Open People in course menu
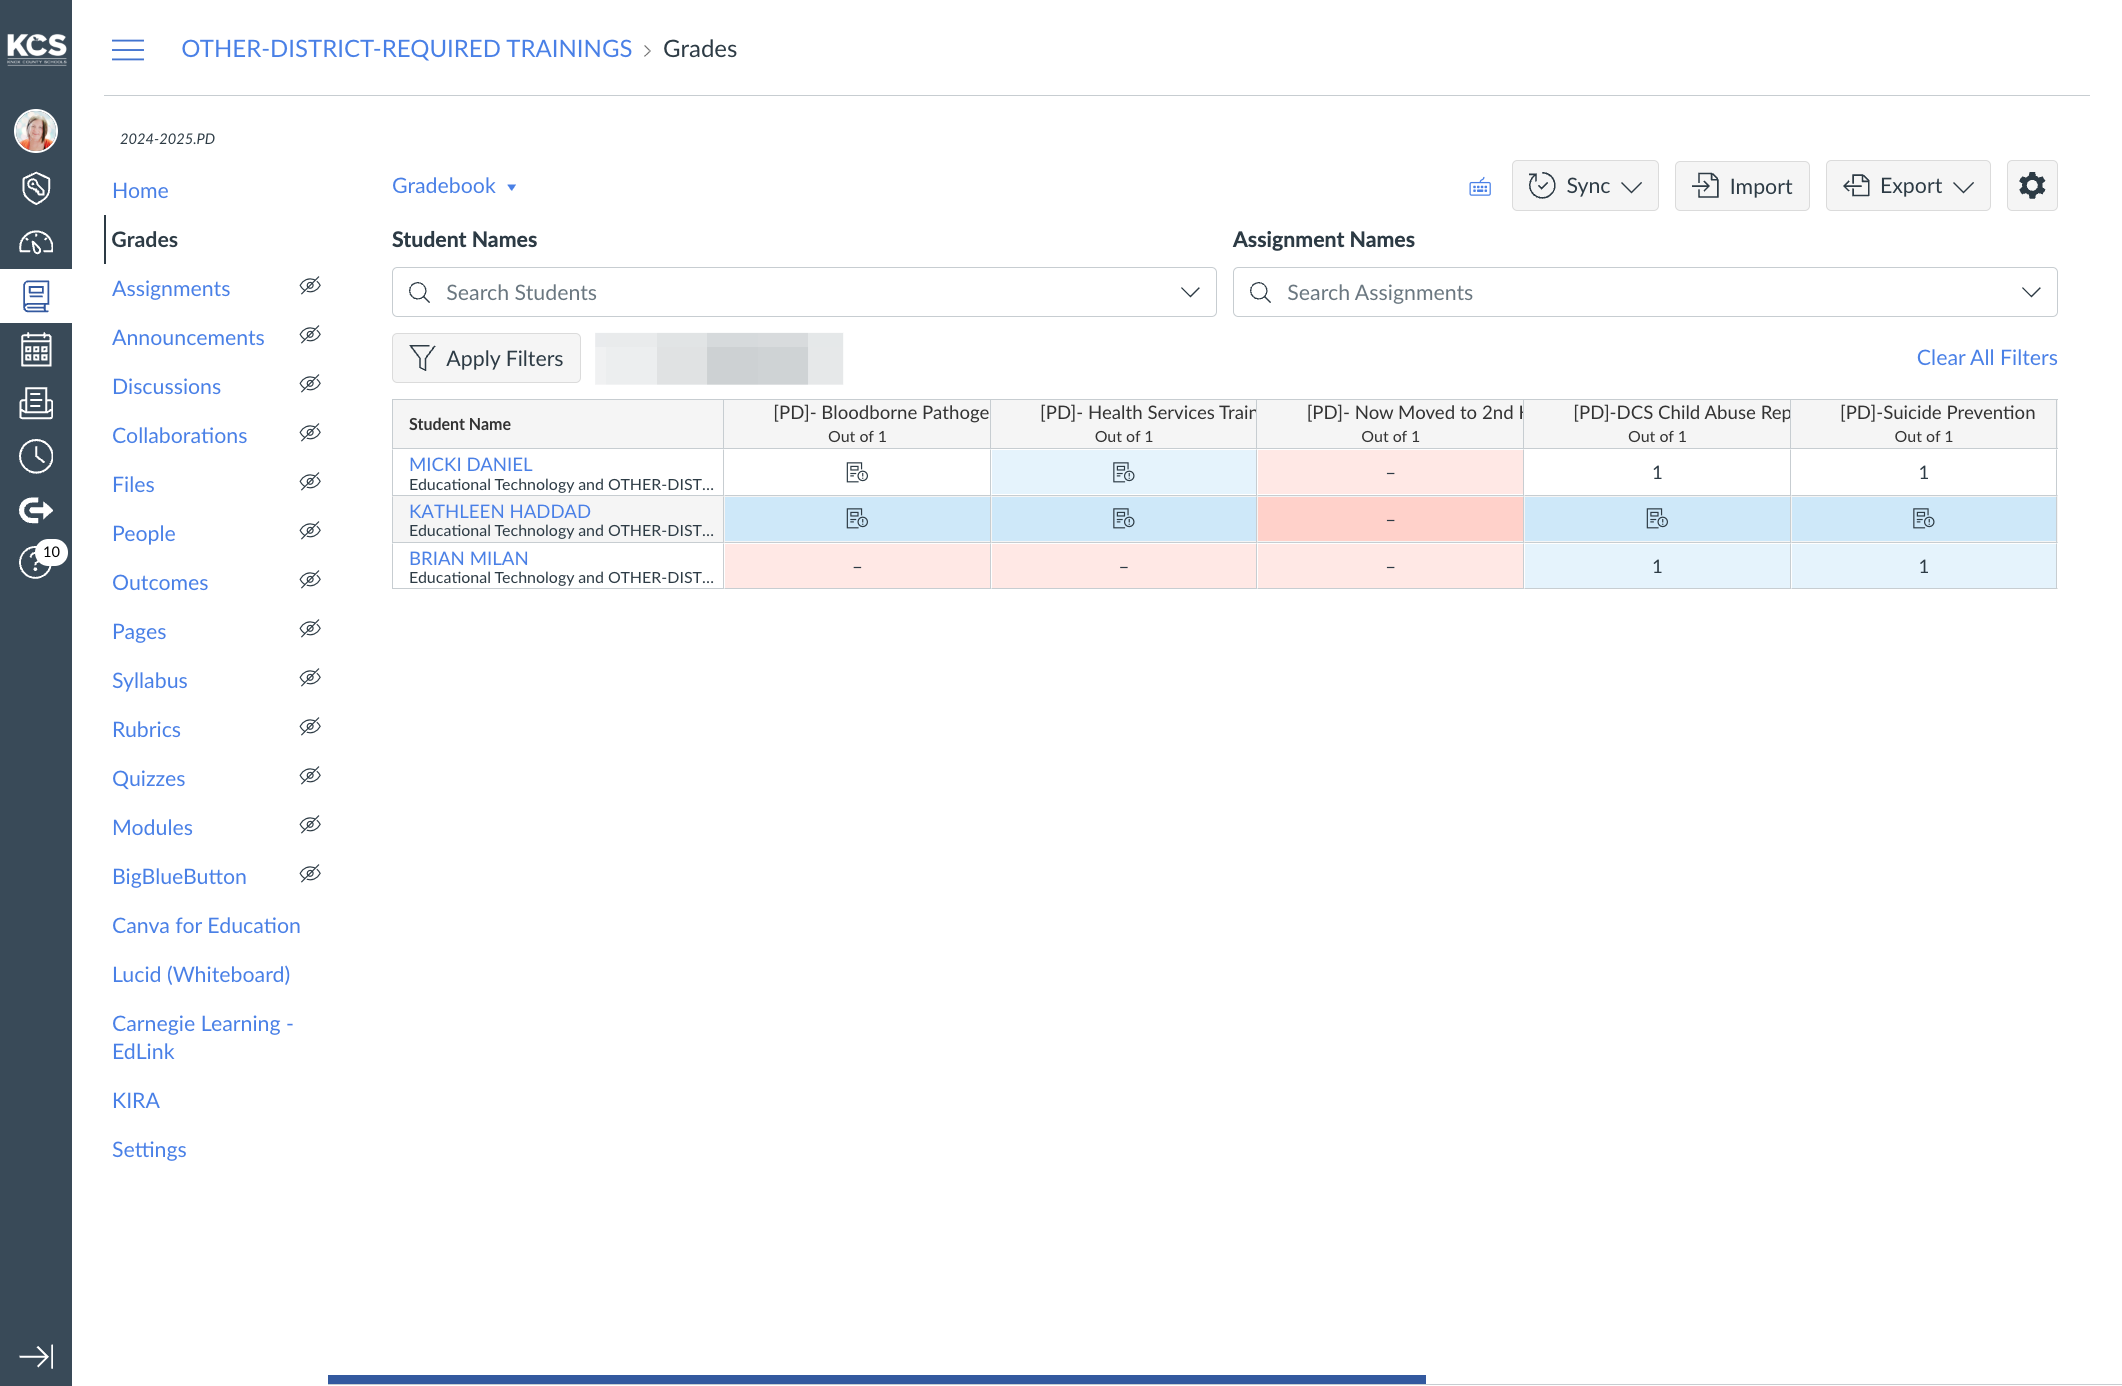Viewport: 2122px width, 1386px height. click(144, 533)
